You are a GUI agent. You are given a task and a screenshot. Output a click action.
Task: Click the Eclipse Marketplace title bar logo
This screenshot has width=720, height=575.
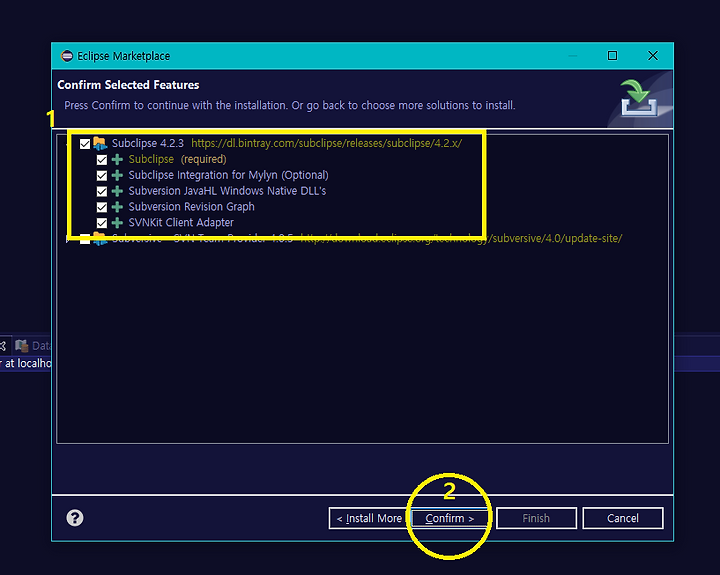click(x=67, y=56)
